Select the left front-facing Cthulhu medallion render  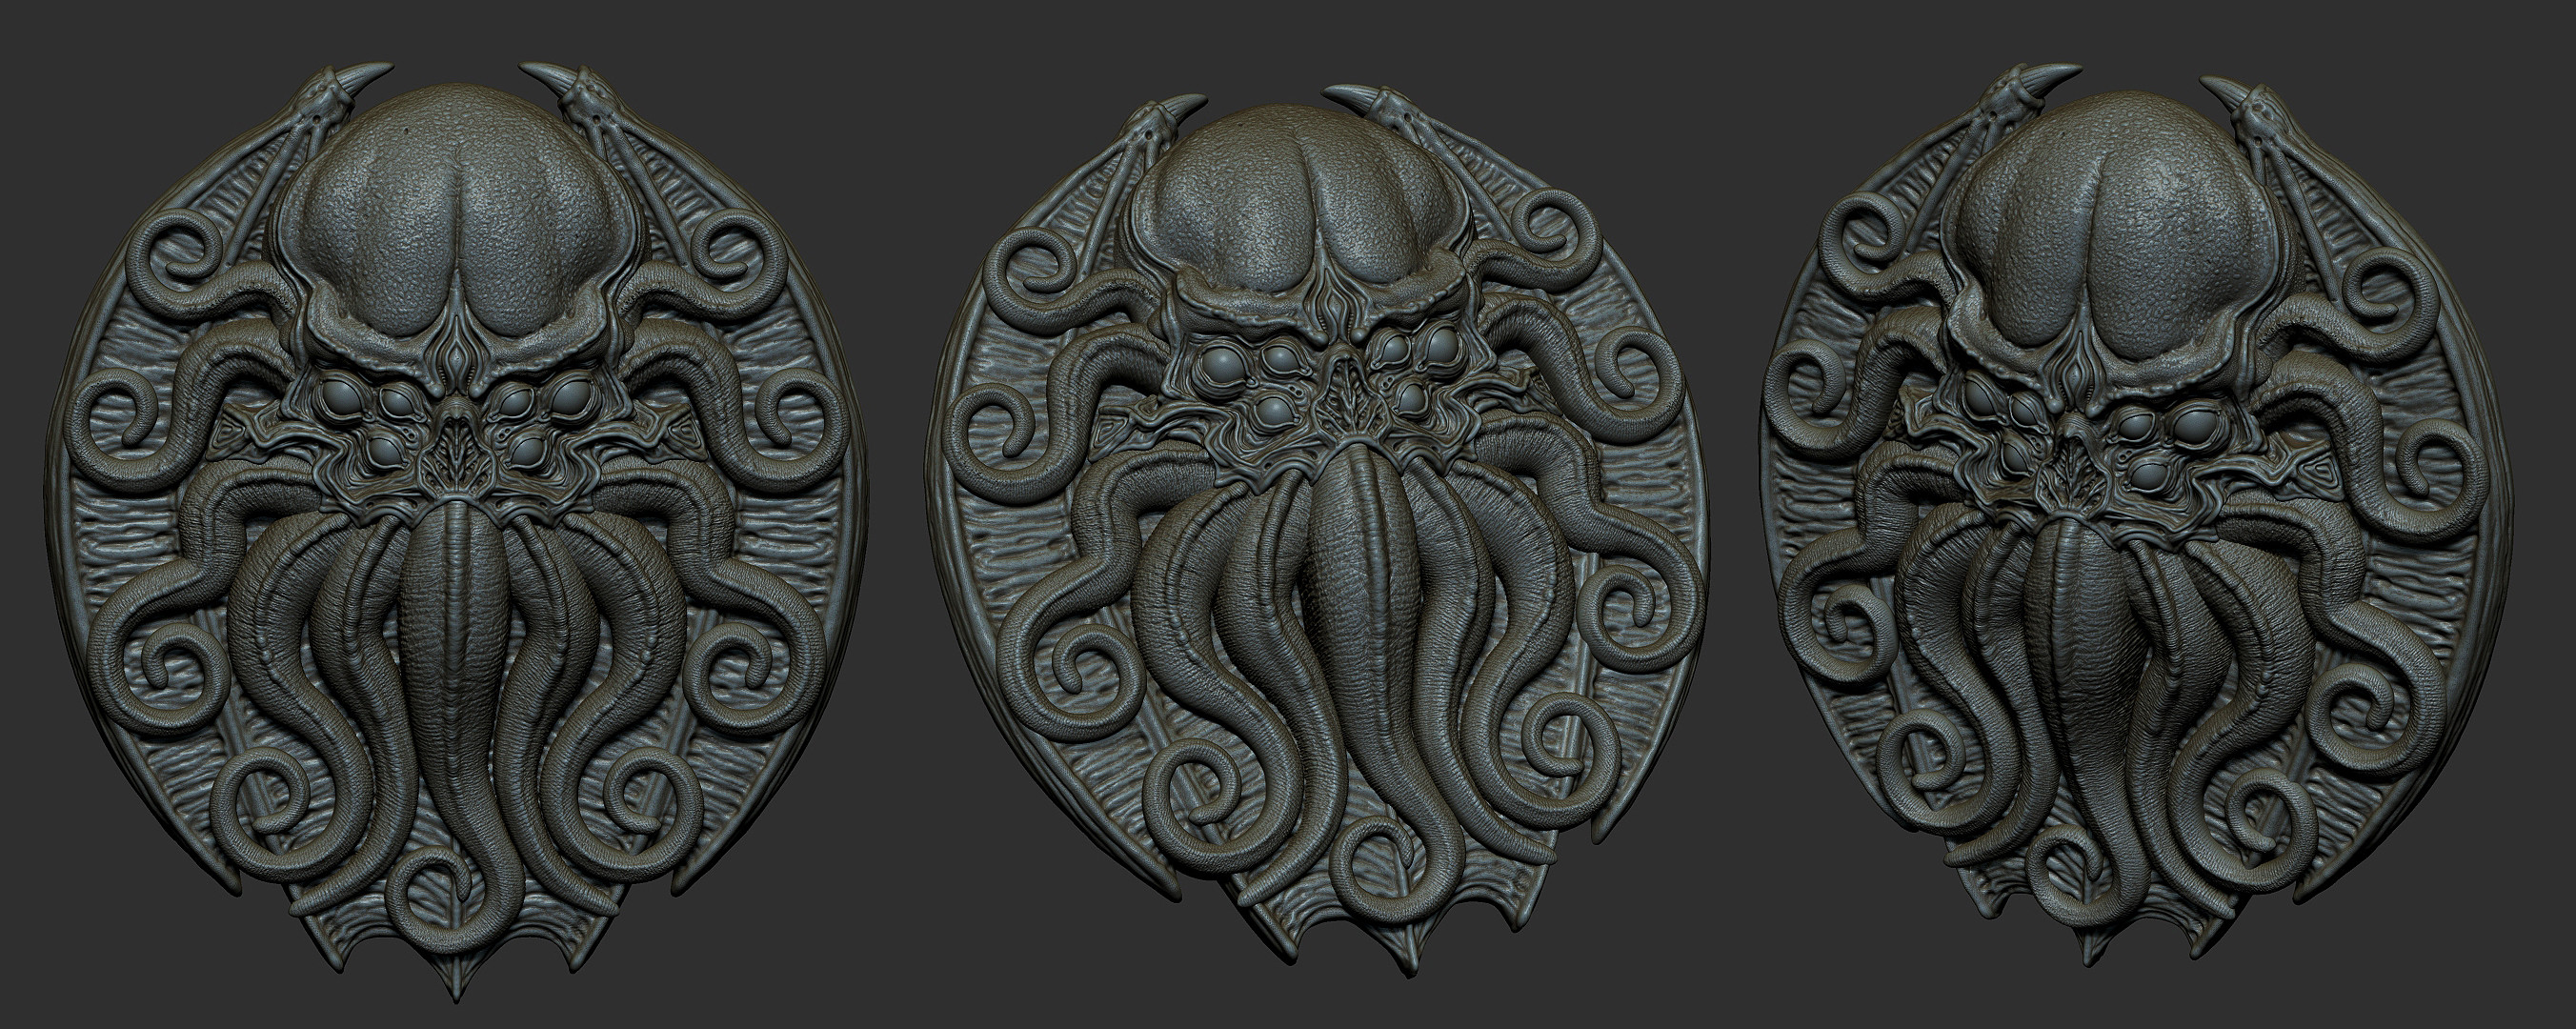tap(455, 530)
